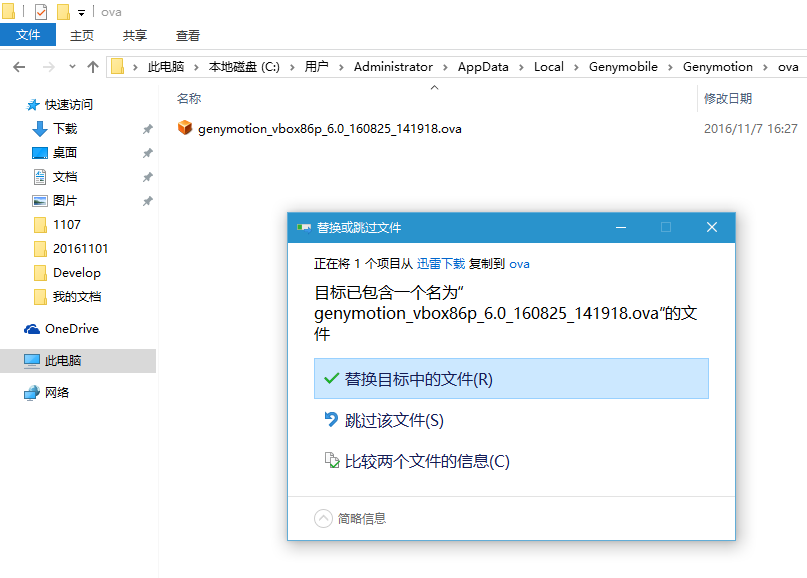Click the up-directory arrow button
The height and width of the screenshot is (578, 807).
point(93,67)
